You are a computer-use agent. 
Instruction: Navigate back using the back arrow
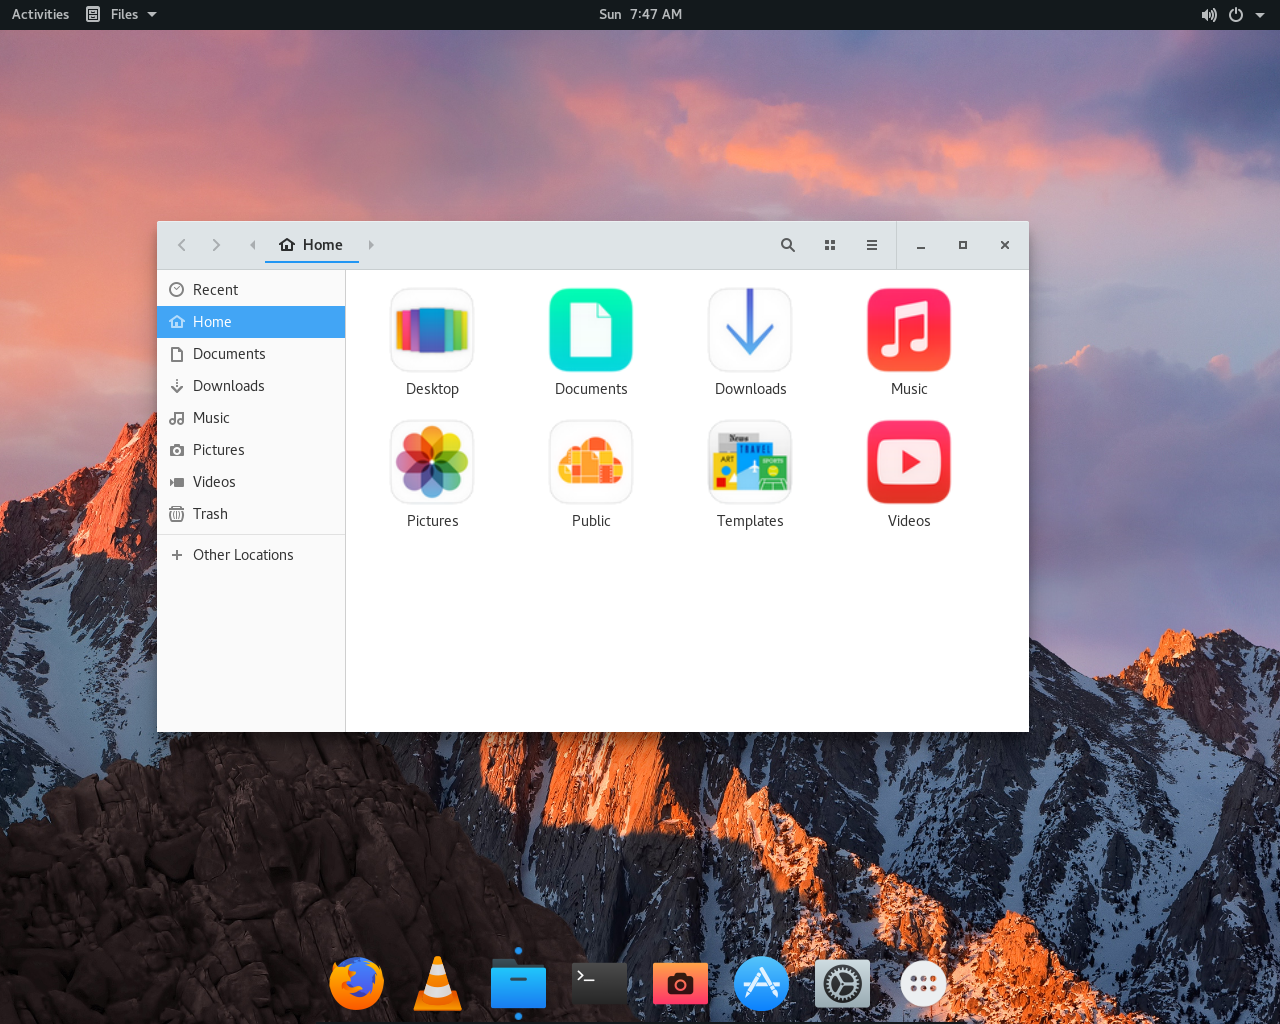click(181, 244)
